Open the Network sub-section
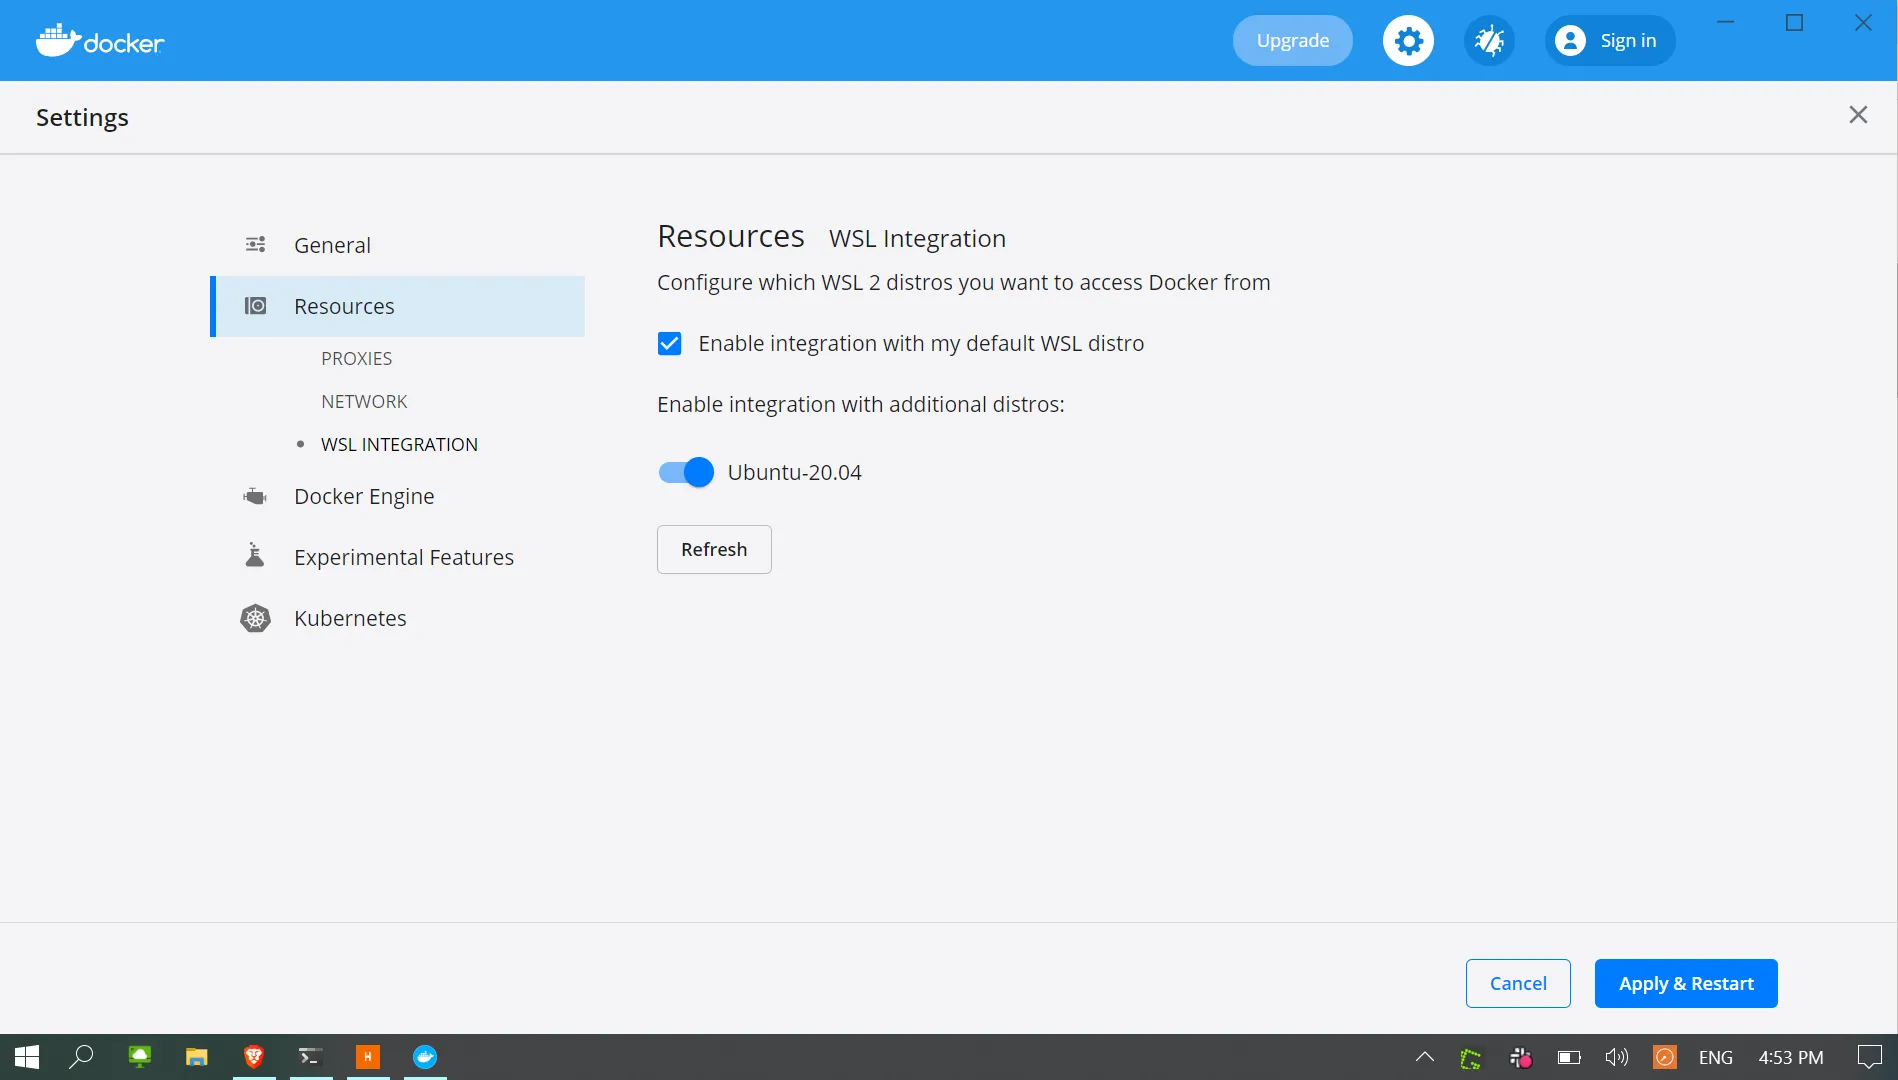Screen dimensions: 1898x1080 364,401
